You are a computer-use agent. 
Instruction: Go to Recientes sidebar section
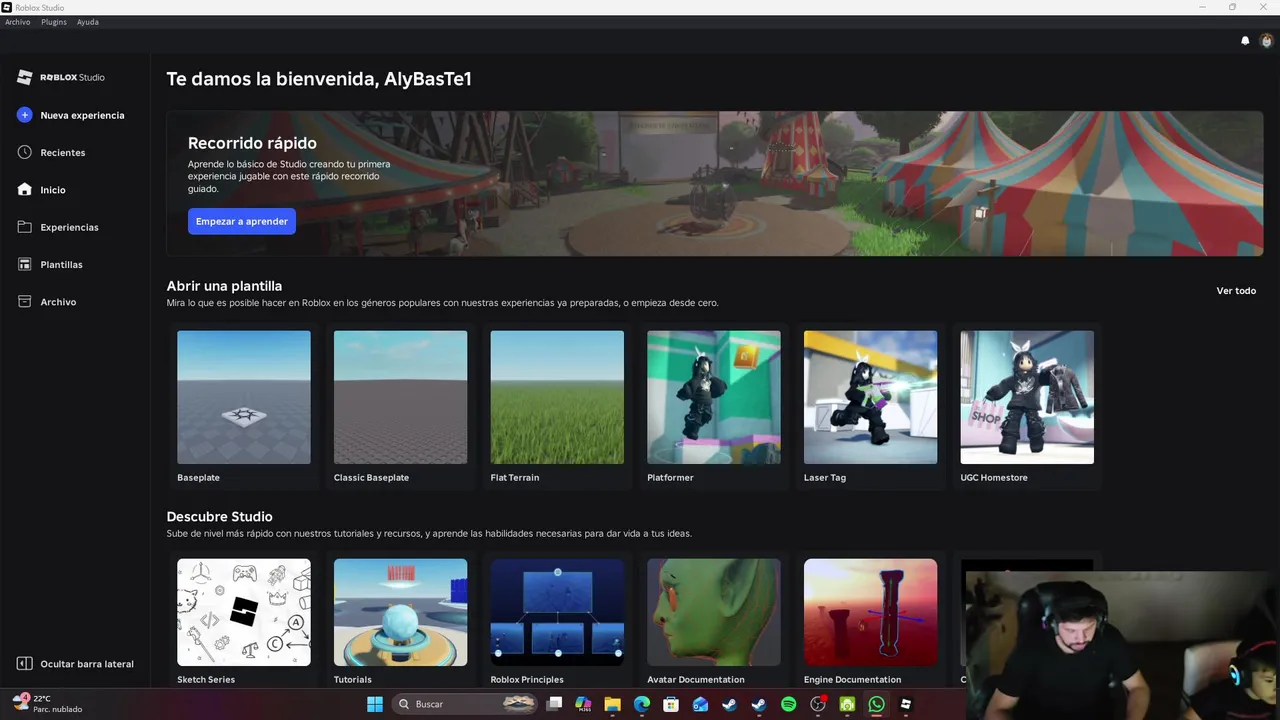63,153
